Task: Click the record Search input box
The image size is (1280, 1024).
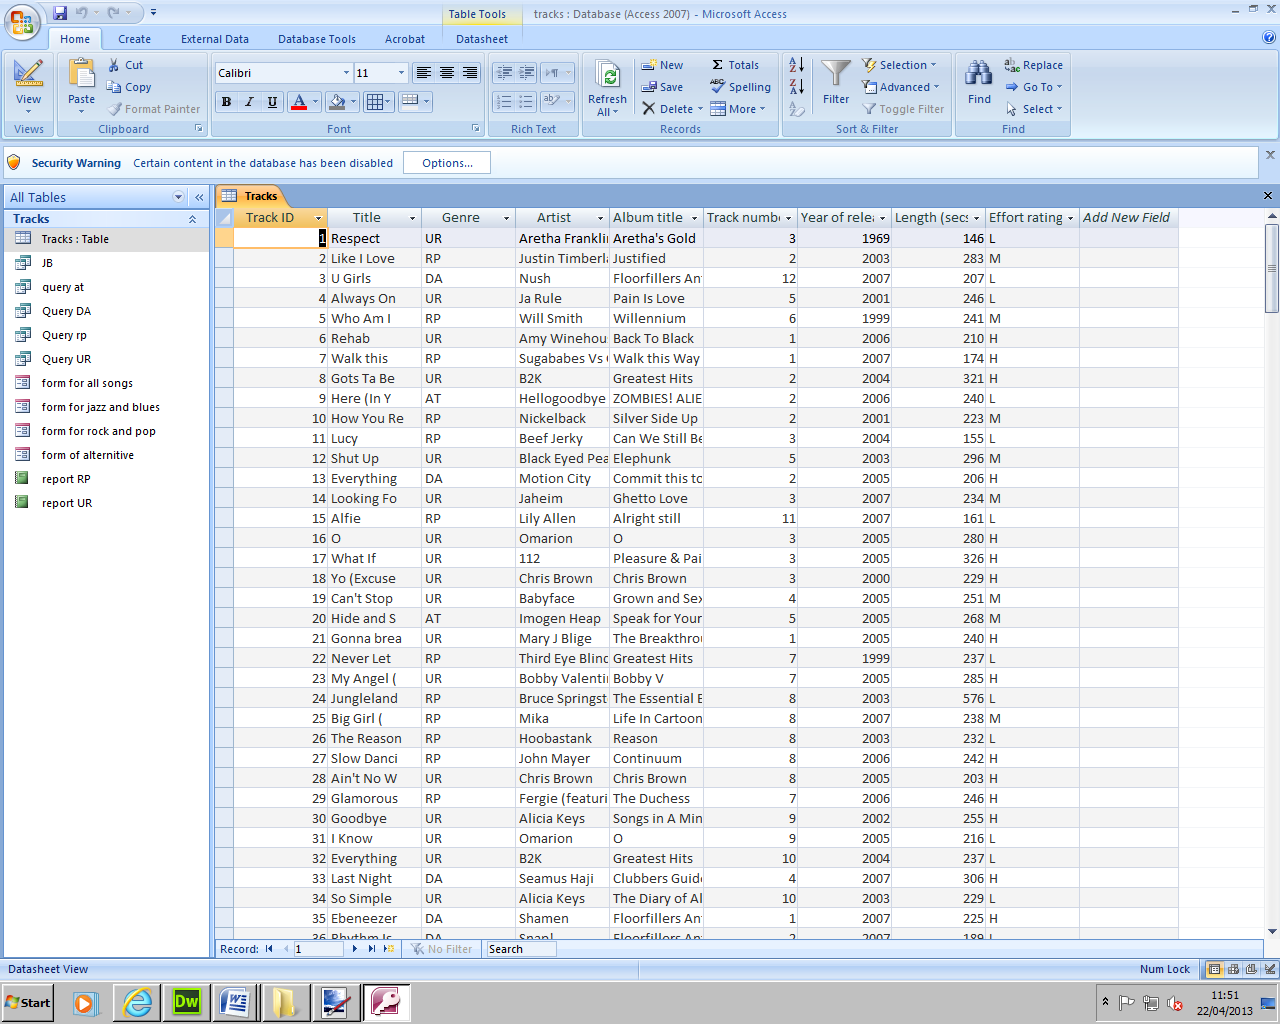Action: click(x=519, y=949)
